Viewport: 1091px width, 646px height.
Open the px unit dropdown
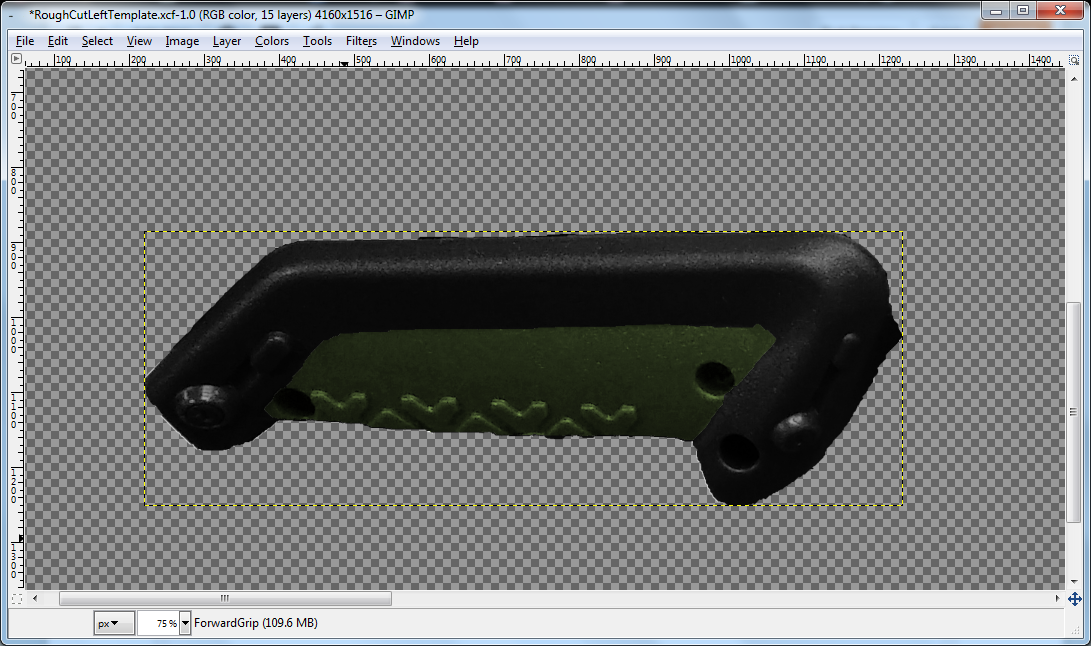[x=113, y=622]
